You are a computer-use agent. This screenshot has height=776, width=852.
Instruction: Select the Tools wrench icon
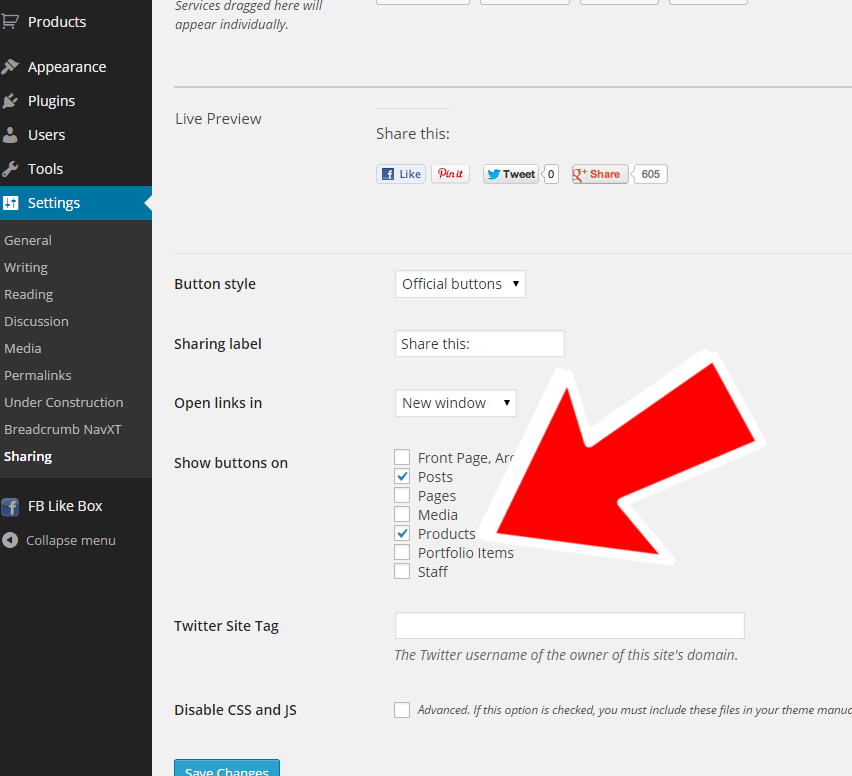[x=12, y=168]
